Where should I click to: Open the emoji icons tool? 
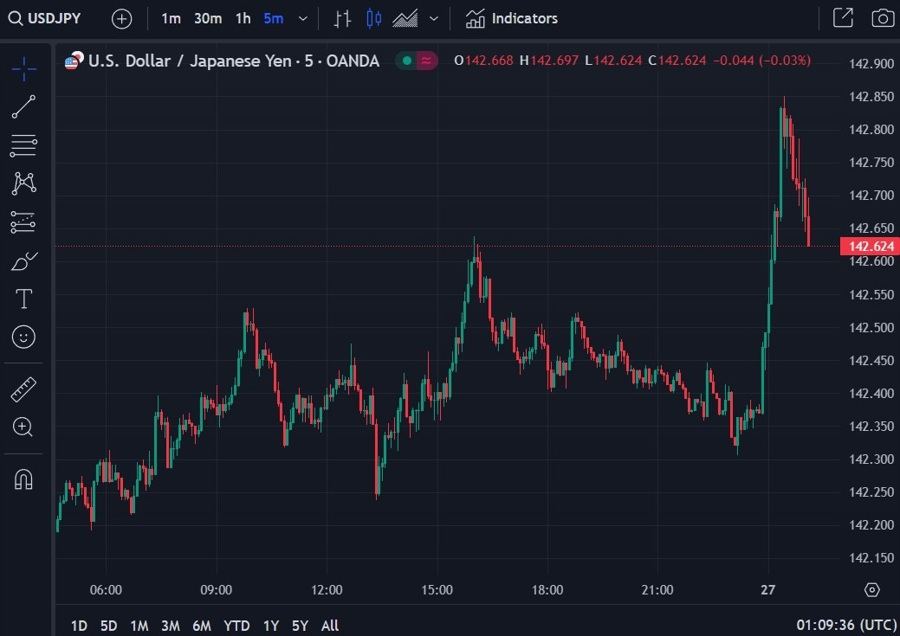point(24,337)
